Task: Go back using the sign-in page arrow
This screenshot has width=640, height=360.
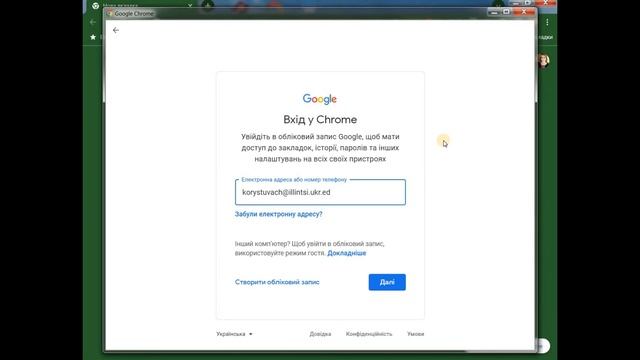Action: coord(116,30)
